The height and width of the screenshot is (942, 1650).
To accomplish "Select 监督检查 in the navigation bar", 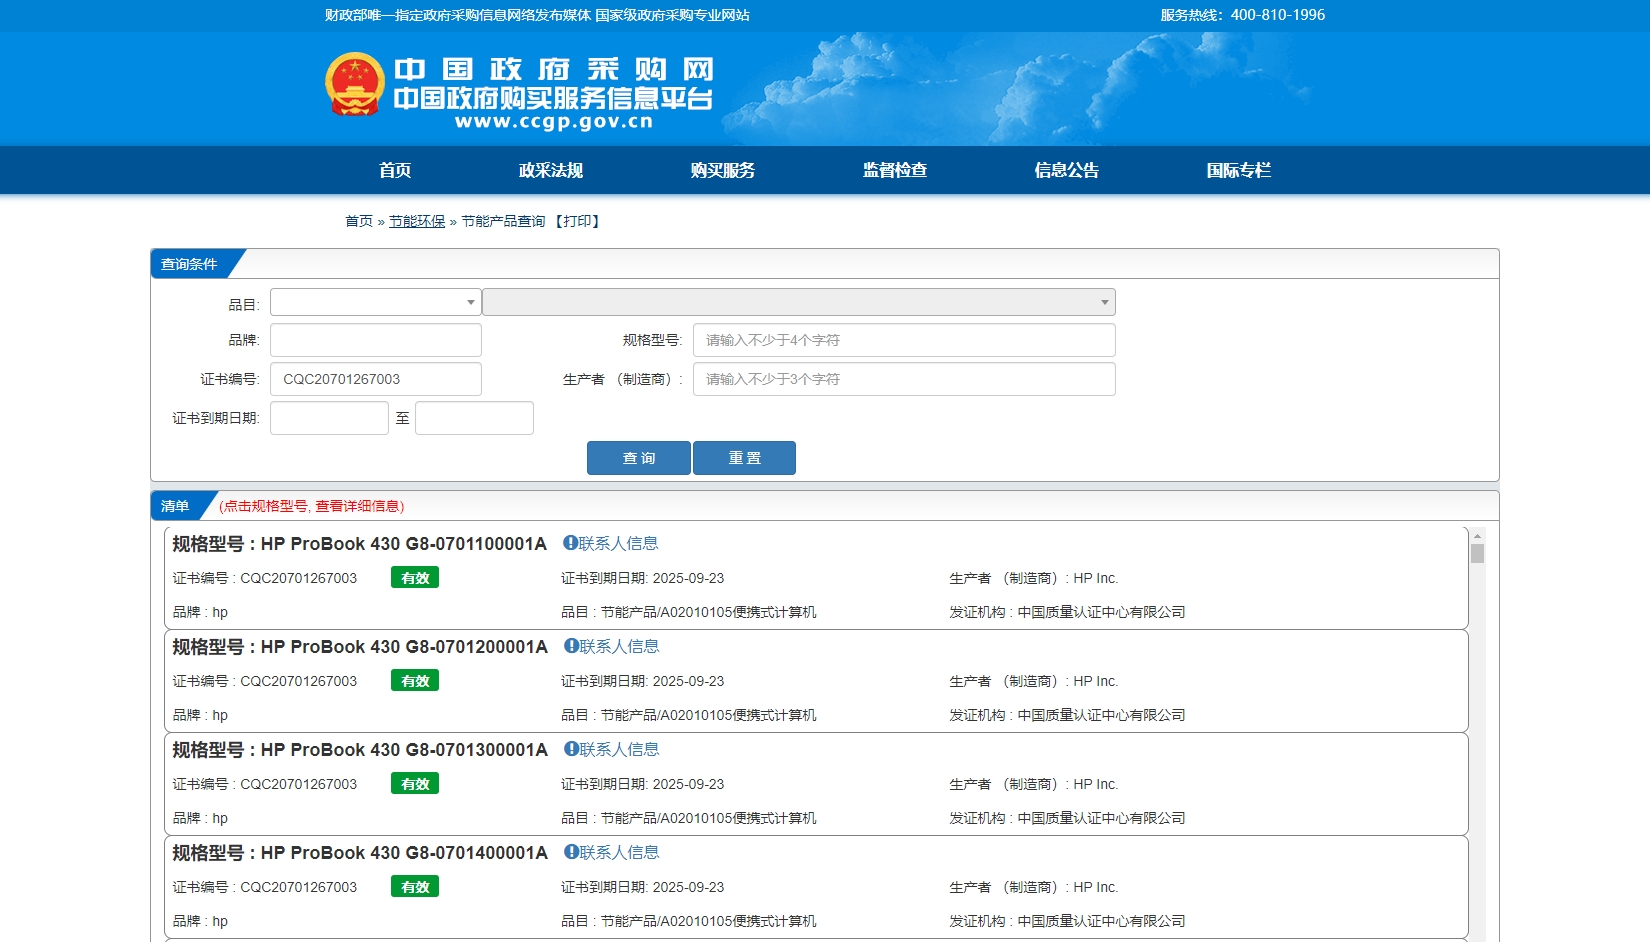I will 895,170.
